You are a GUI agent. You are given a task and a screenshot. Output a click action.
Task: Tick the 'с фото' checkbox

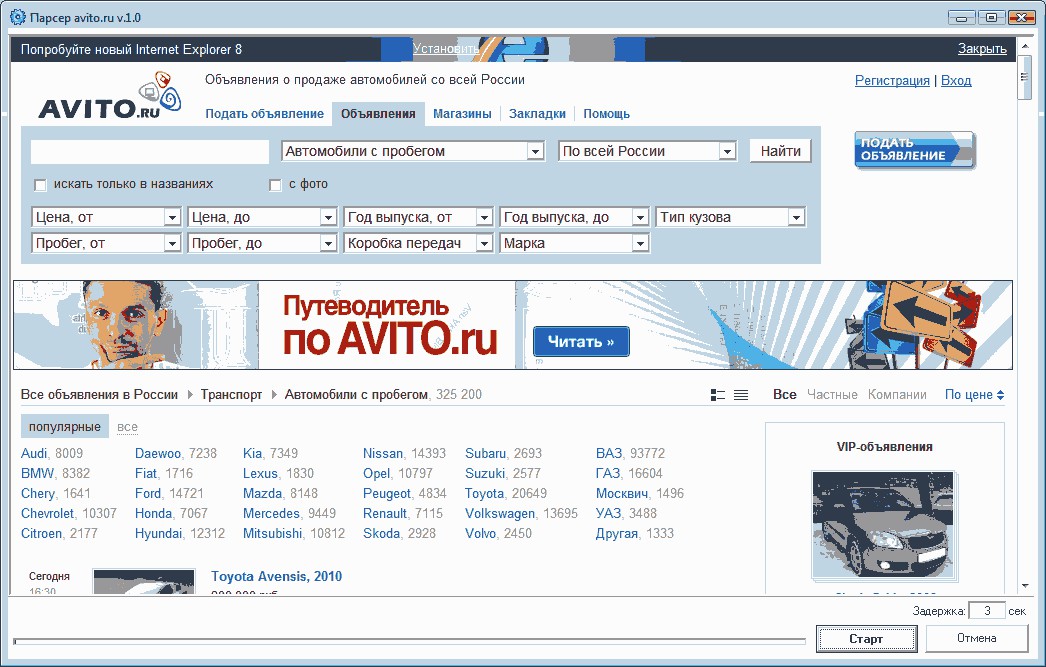(275, 185)
